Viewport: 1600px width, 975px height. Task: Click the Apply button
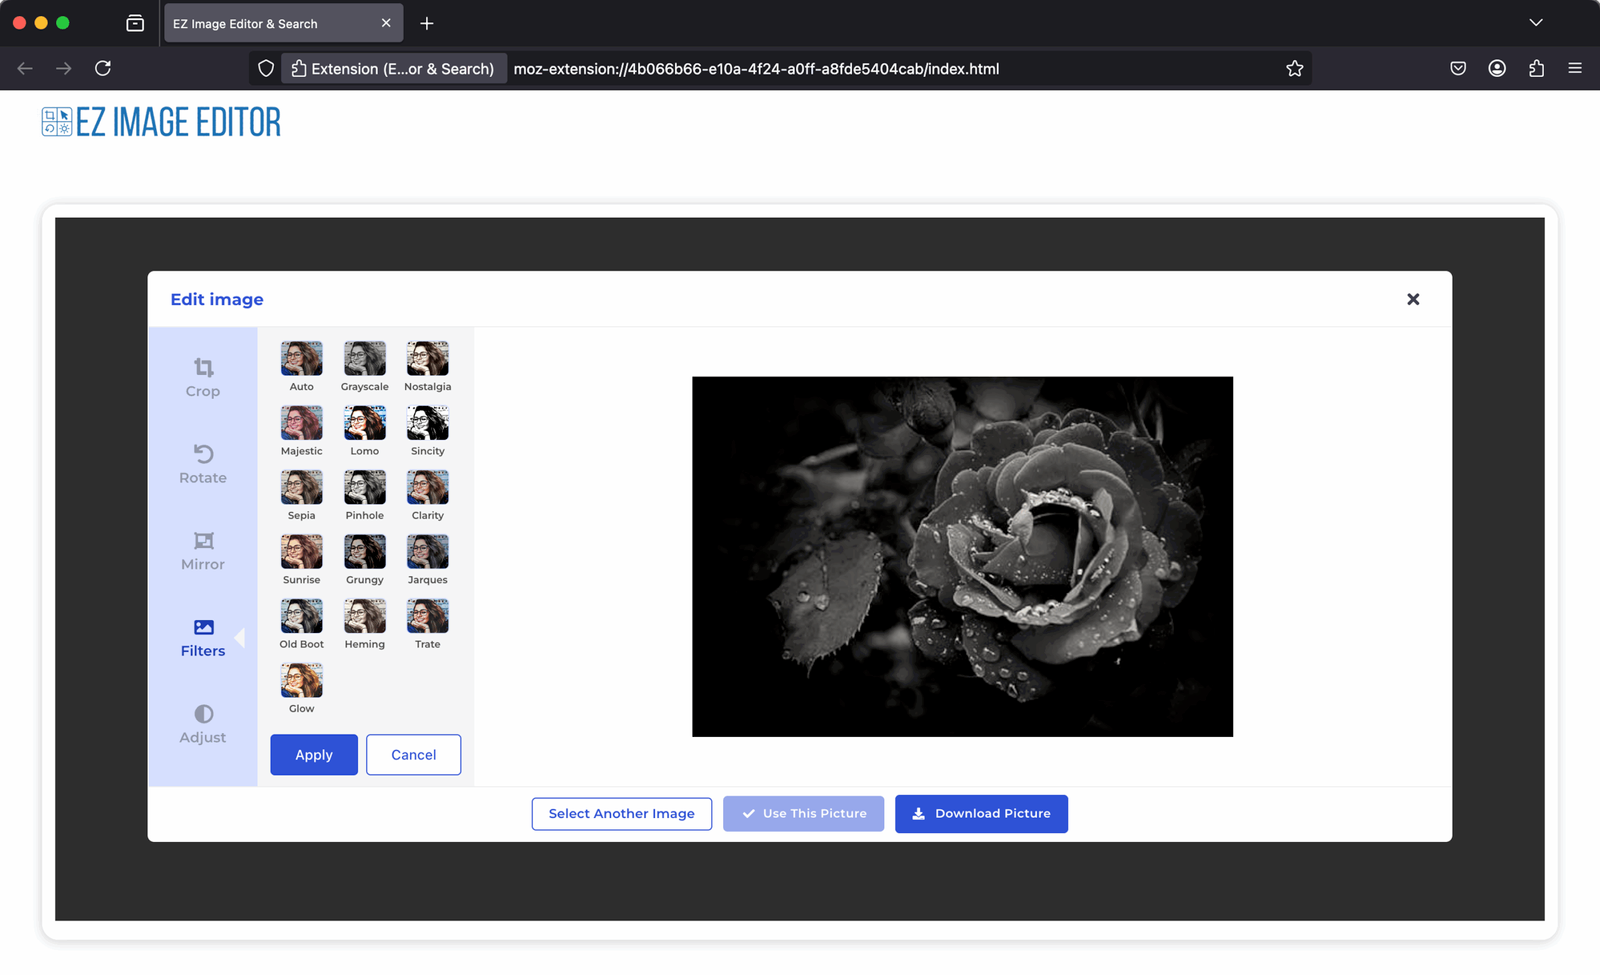314,755
